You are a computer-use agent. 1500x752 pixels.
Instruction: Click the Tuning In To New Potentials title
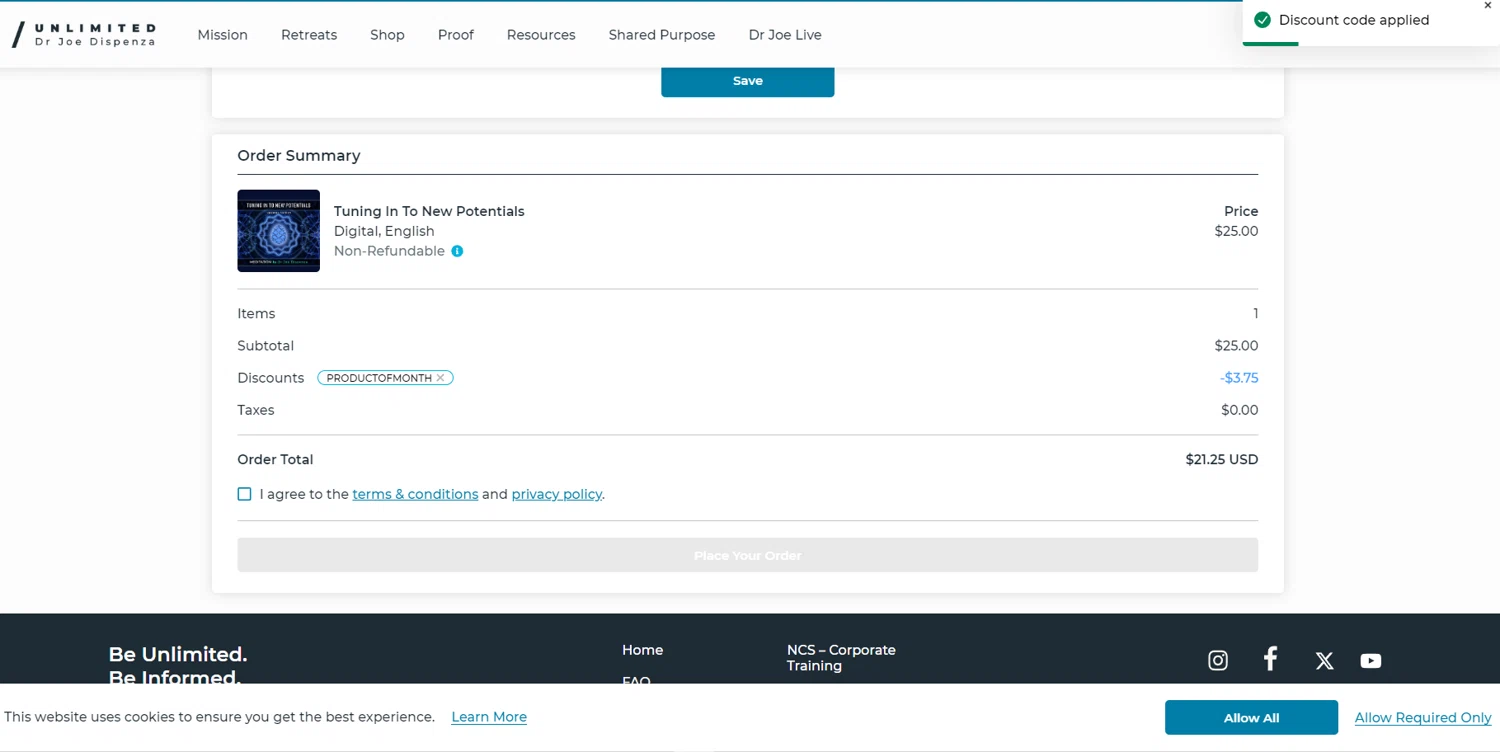[x=429, y=211]
